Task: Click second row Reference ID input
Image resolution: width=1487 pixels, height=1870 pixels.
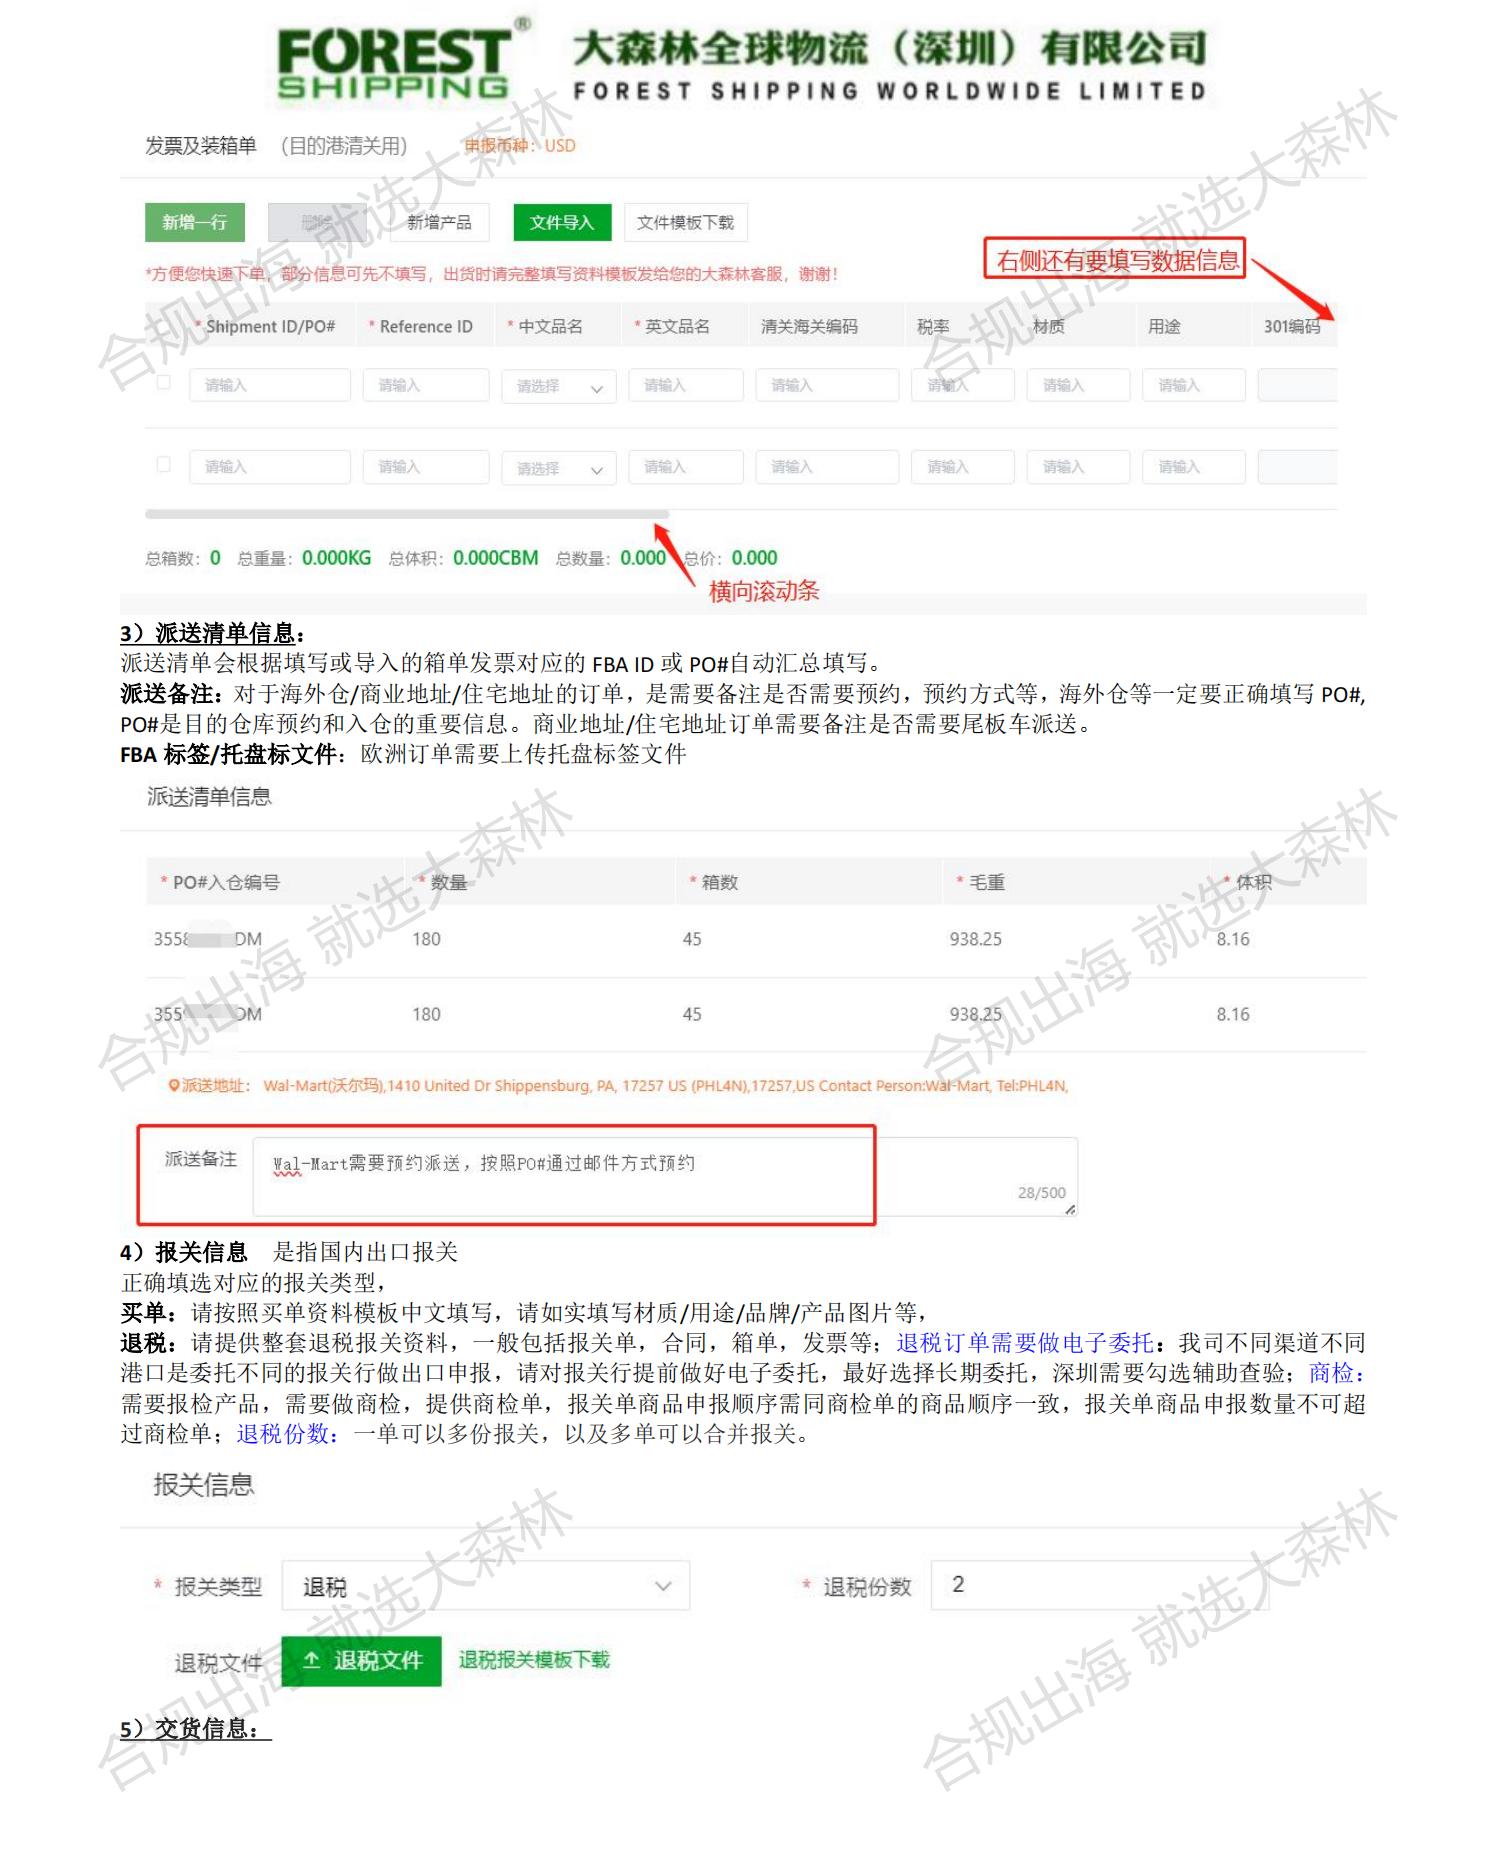Action: 425,467
